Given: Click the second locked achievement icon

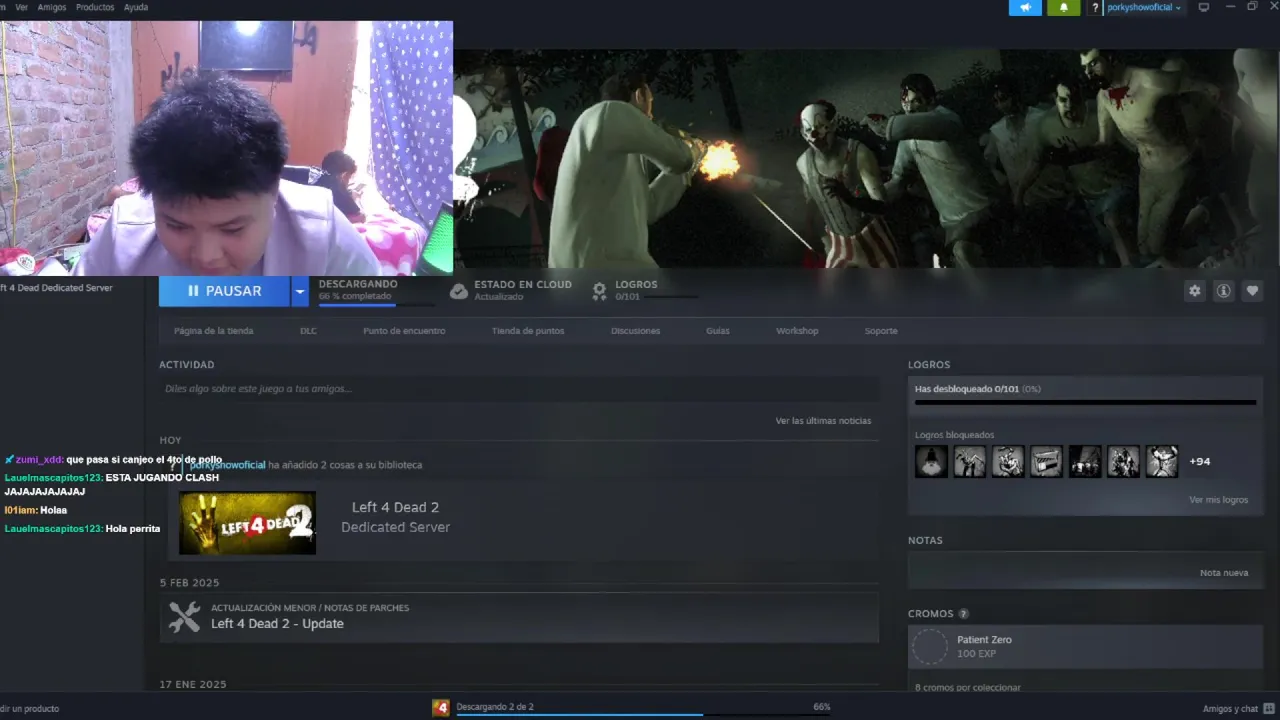Looking at the screenshot, I should pos(969,461).
